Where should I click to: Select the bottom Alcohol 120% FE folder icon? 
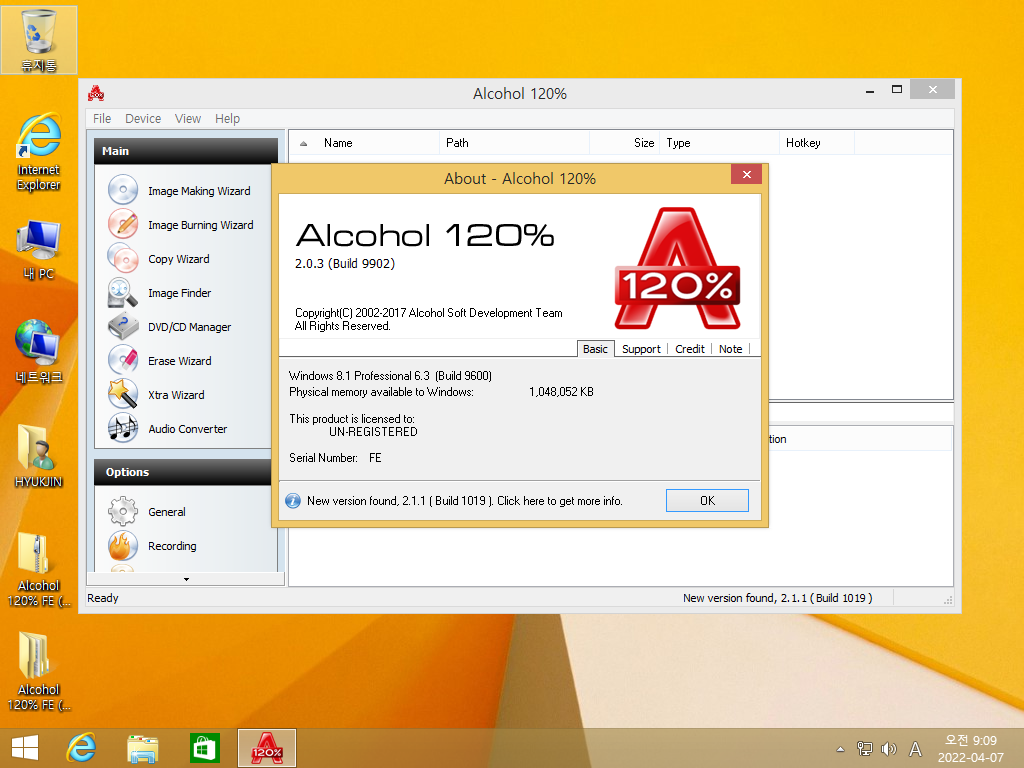coord(39,671)
